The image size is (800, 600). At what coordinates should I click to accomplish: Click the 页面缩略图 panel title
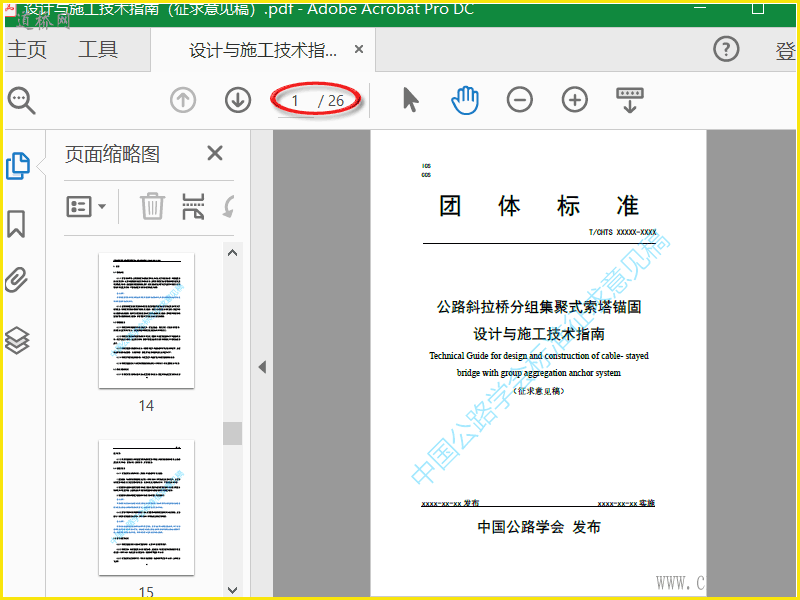pos(112,154)
